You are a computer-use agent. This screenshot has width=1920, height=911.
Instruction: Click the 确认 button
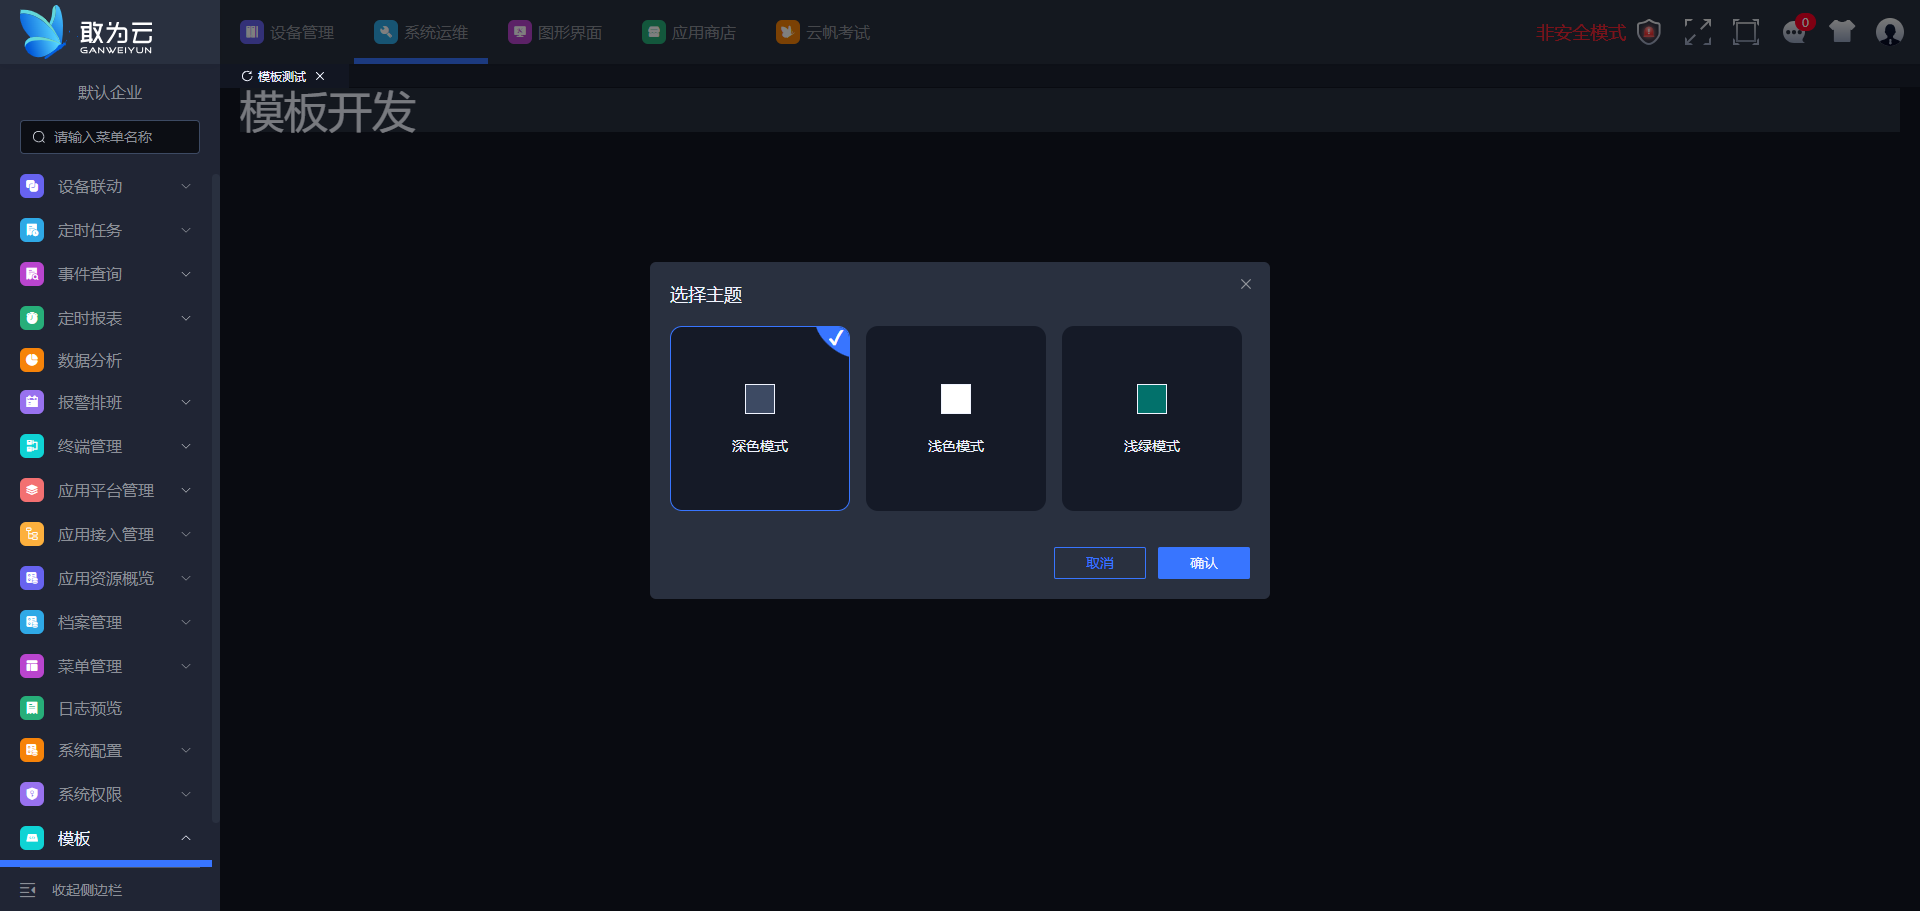[x=1204, y=563]
